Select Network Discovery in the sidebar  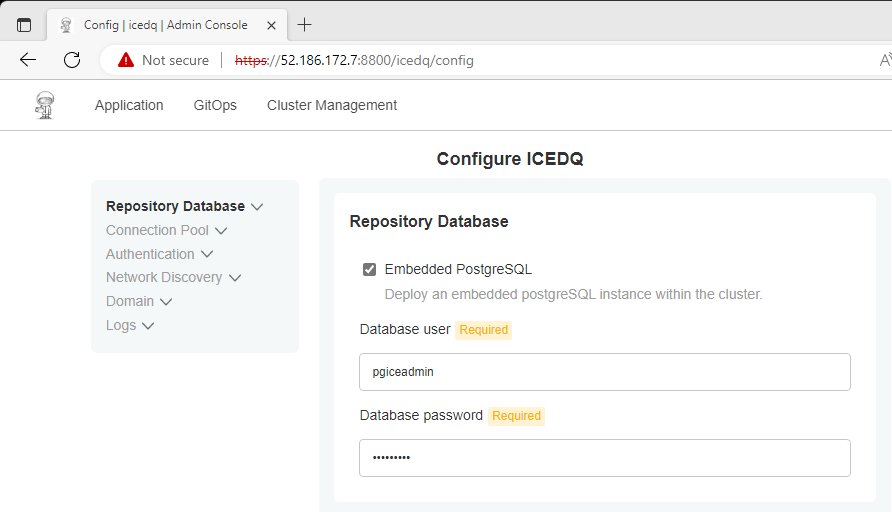click(164, 277)
